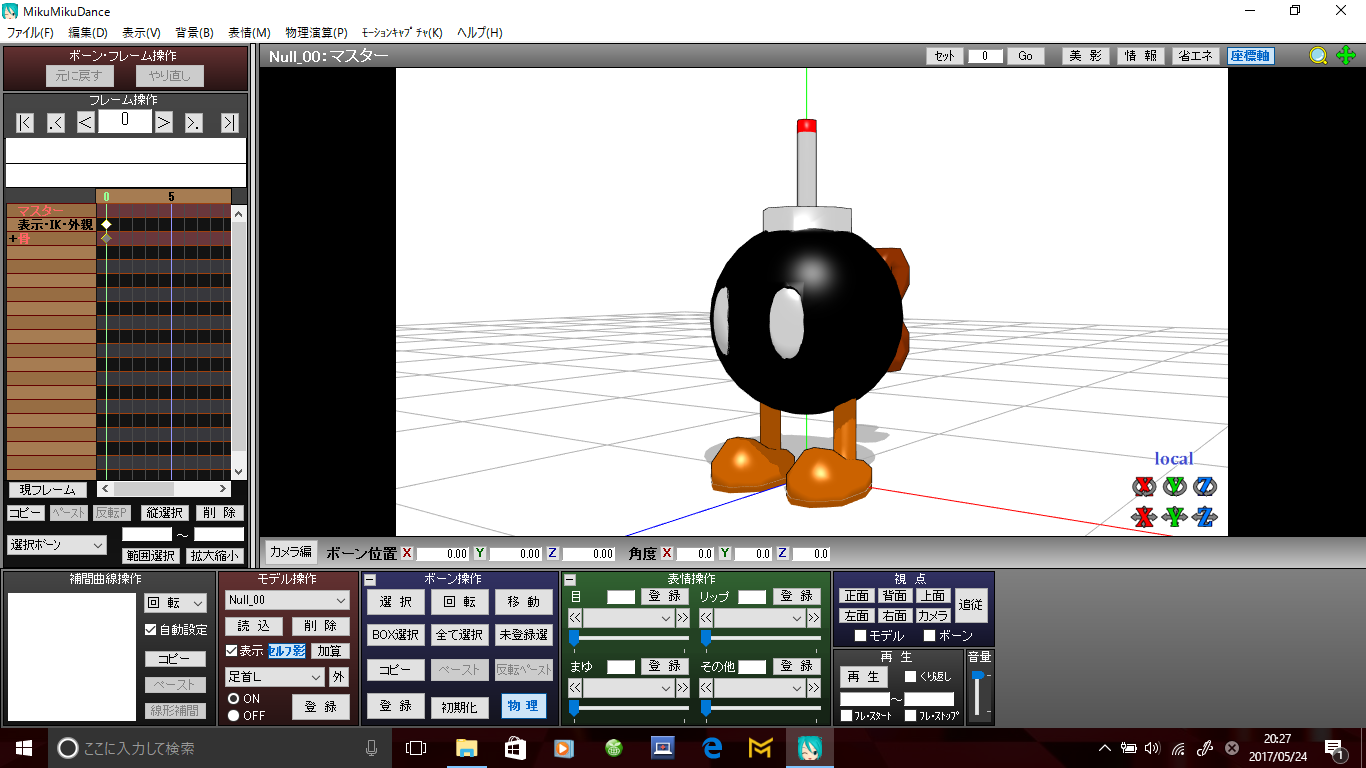
Task: Click the frame number field showing 0
Action: [125, 120]
